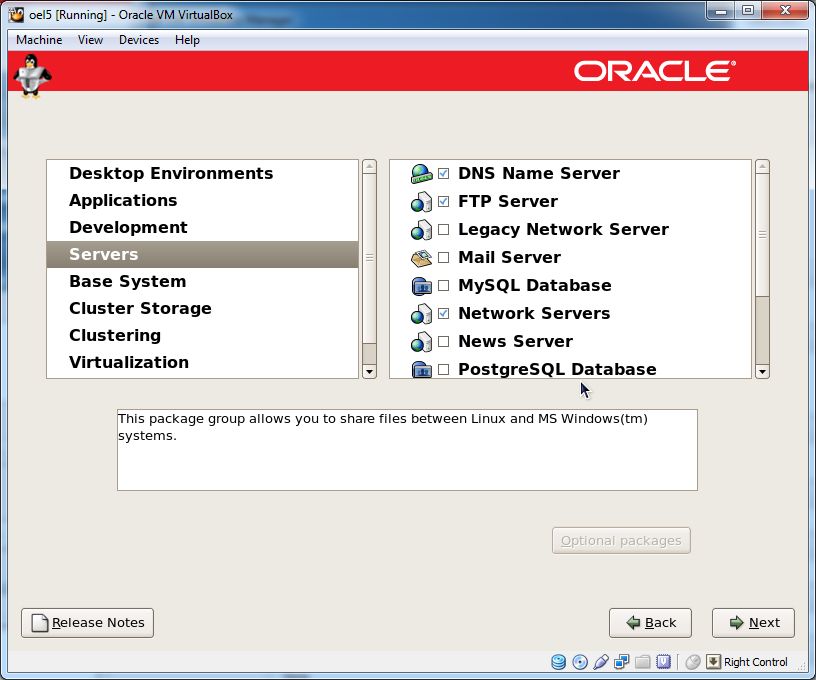The height and width of the screenshot is (680, 816).
Task: Click the Network Servers icon
Action: 422,314
